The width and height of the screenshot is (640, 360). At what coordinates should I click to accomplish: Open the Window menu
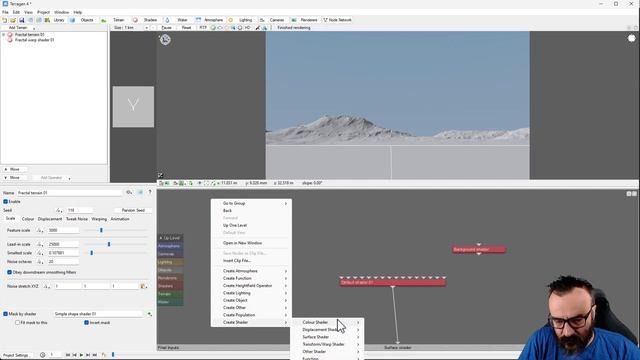click(62, 12)
